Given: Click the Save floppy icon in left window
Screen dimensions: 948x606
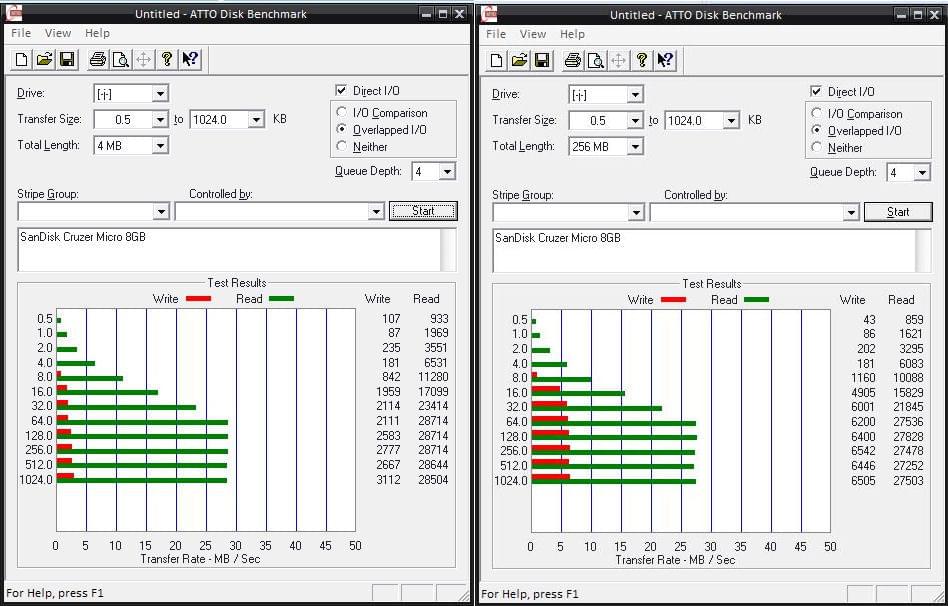Looking at the screenshot, I should point(67,60).
